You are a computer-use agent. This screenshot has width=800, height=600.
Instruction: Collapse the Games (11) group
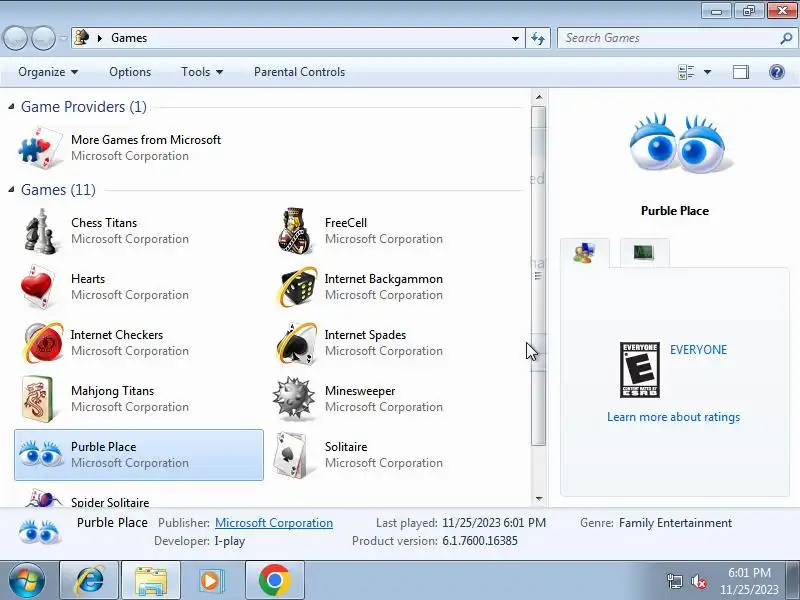[x=11, y=189]
